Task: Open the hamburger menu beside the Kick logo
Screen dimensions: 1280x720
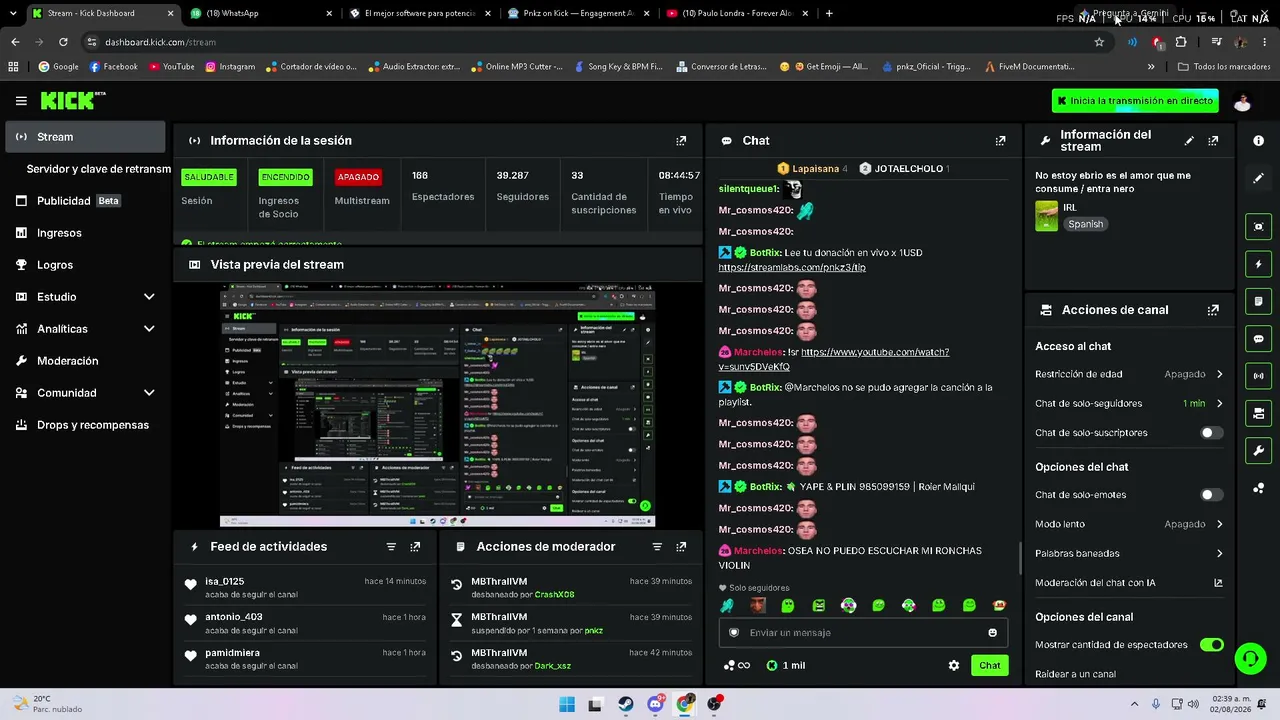Action: click(21, 101)
